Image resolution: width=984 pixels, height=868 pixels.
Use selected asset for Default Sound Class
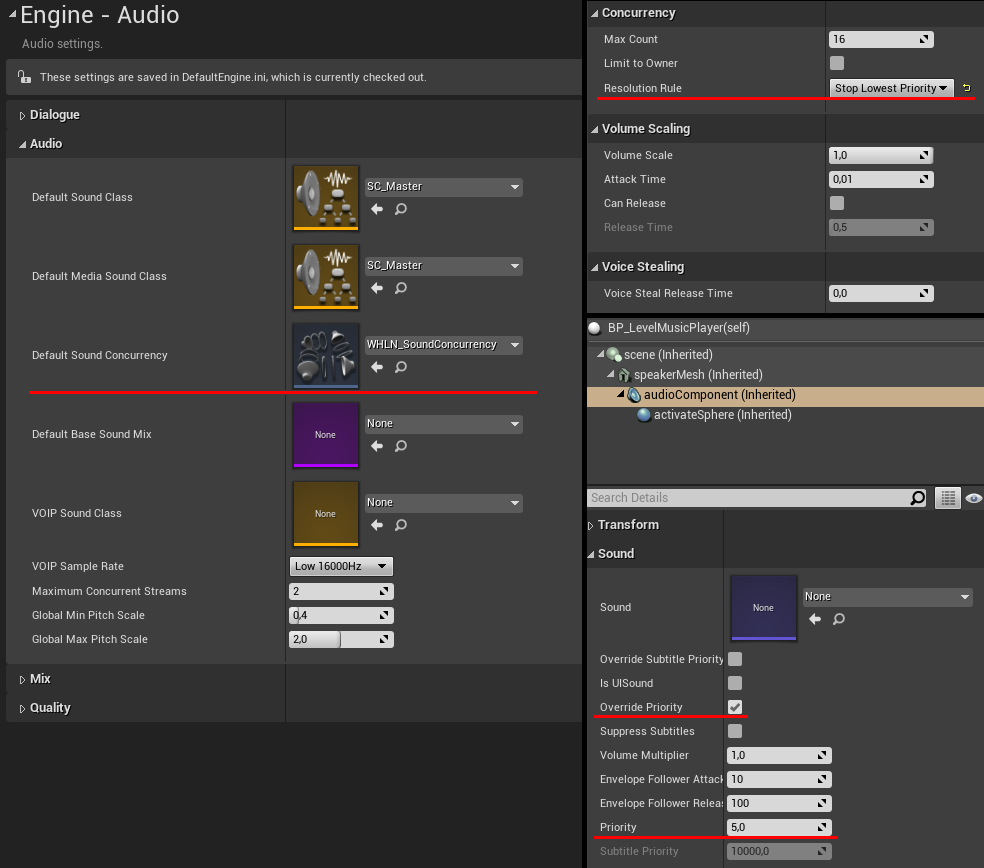pos(377,209)
